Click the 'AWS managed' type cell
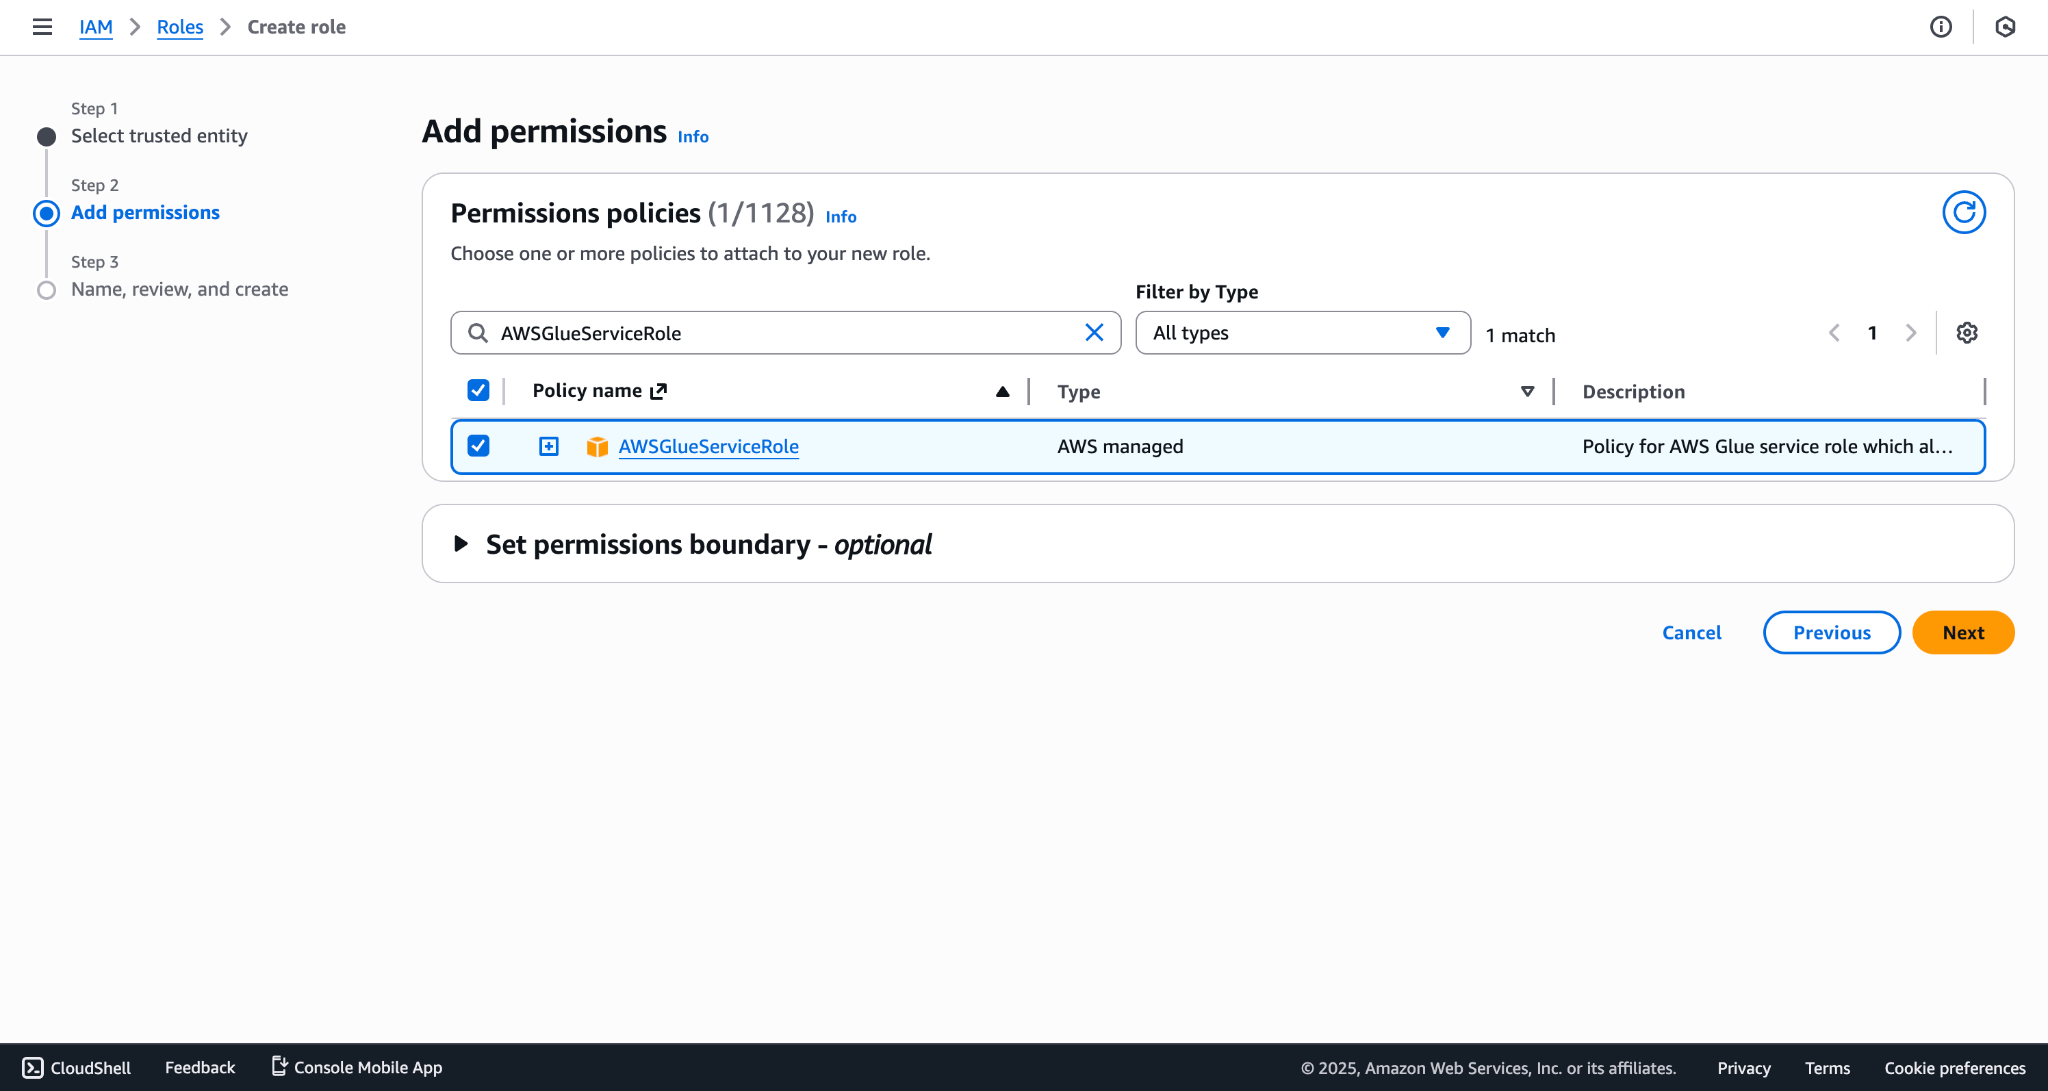Image resolution: width=2048 pixels, height=1091 pixels. pyautogui.click(x=1120, y=447)
